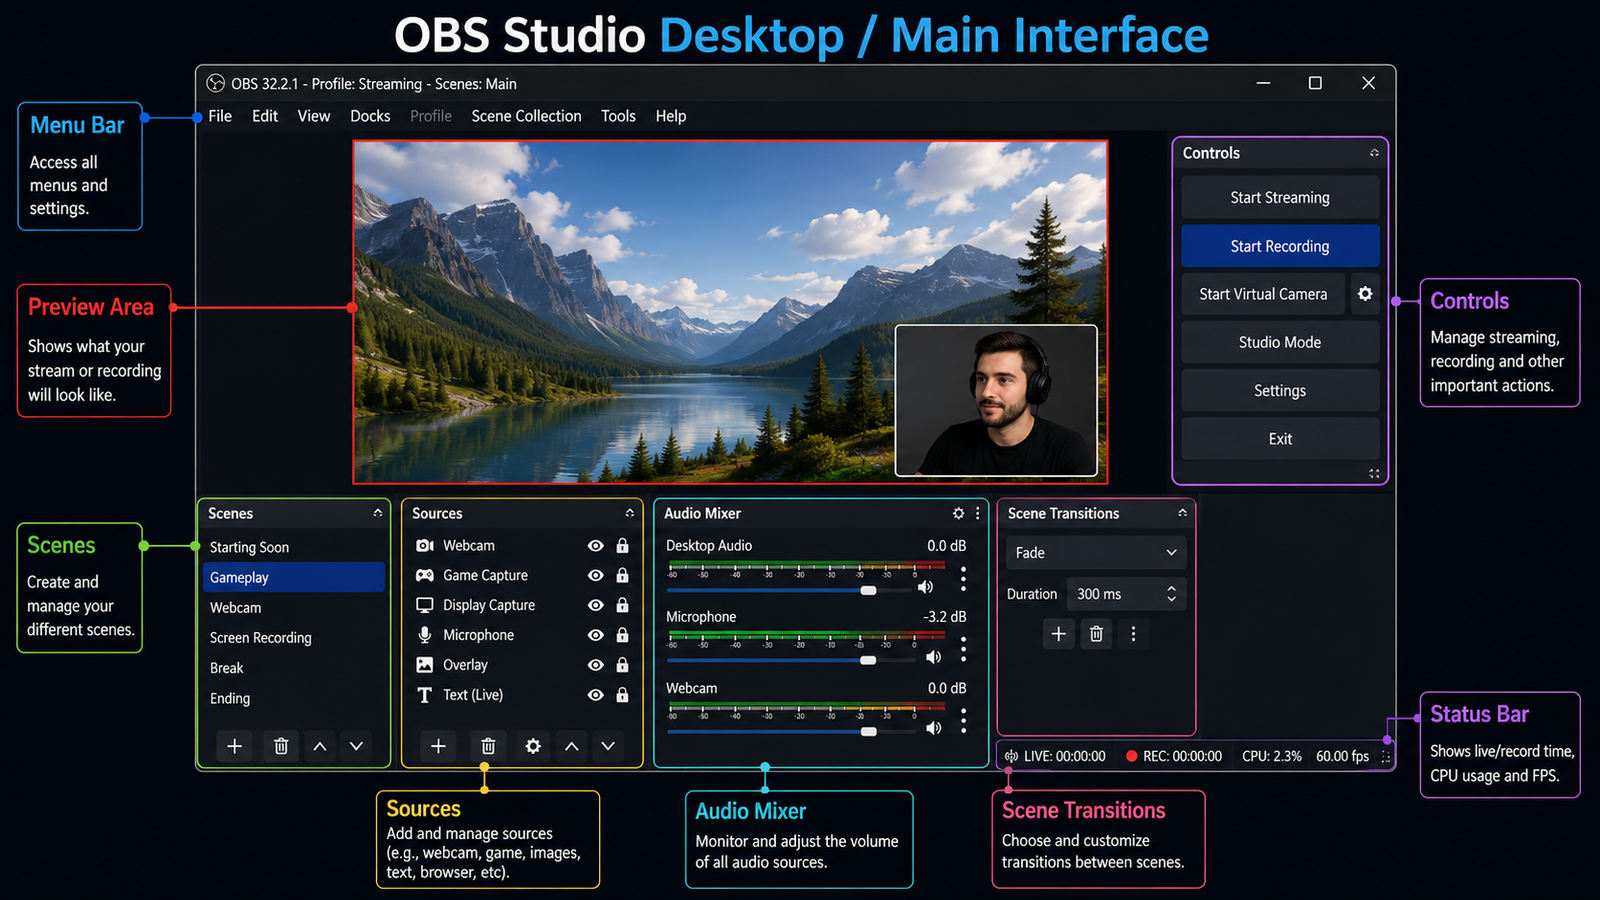This screenshot has height=900, width=1600.
Task: Open Microphone channel three-dot options
Action: pos(963,649)
